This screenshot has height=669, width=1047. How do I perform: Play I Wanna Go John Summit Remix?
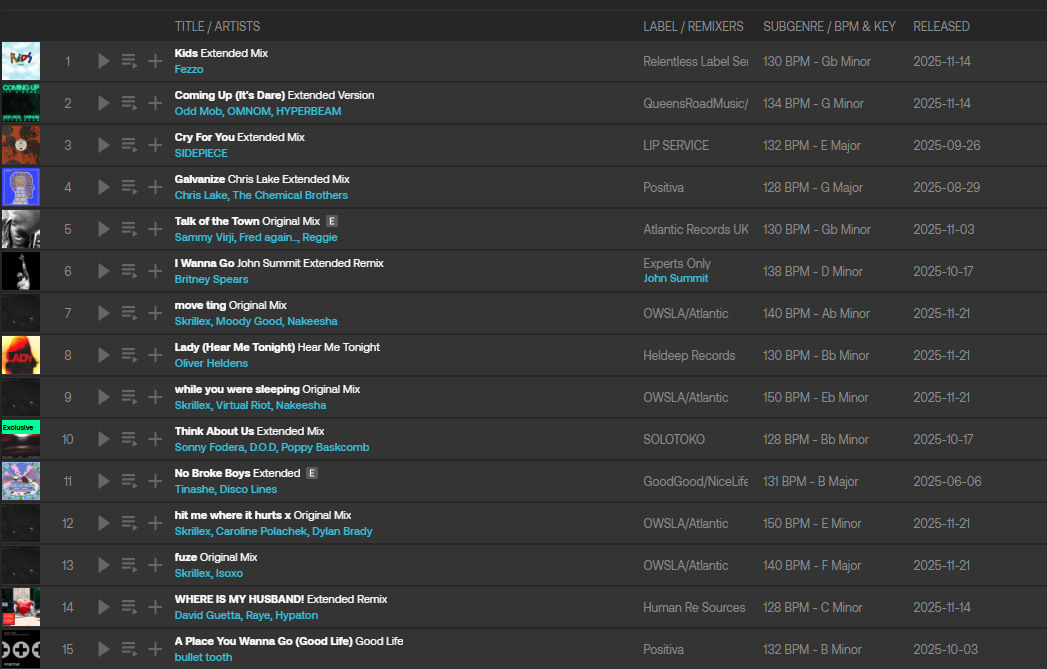coord(104,271)
